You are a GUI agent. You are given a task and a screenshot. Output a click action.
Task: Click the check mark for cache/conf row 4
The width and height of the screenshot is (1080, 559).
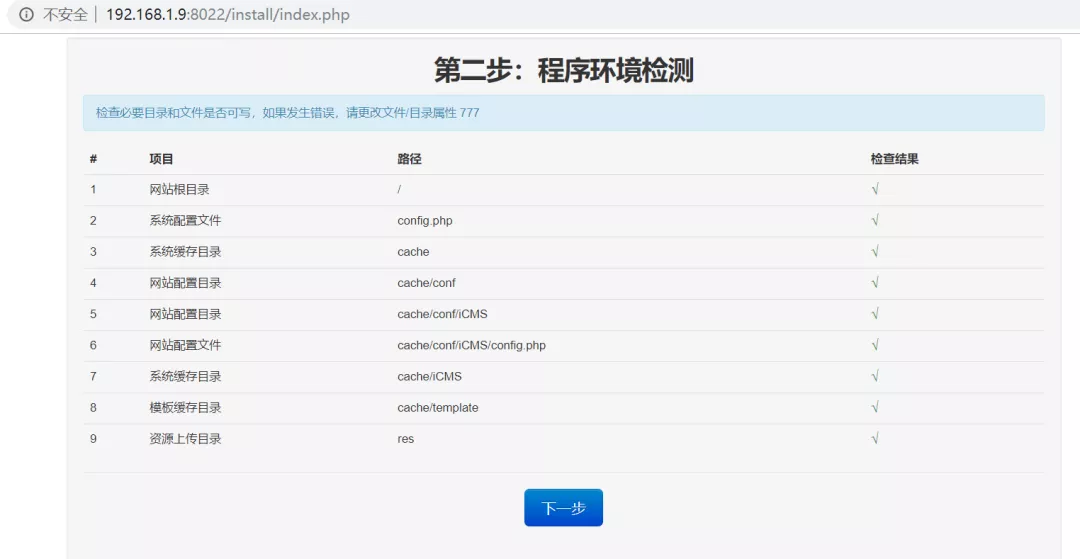tap(875, 283)
